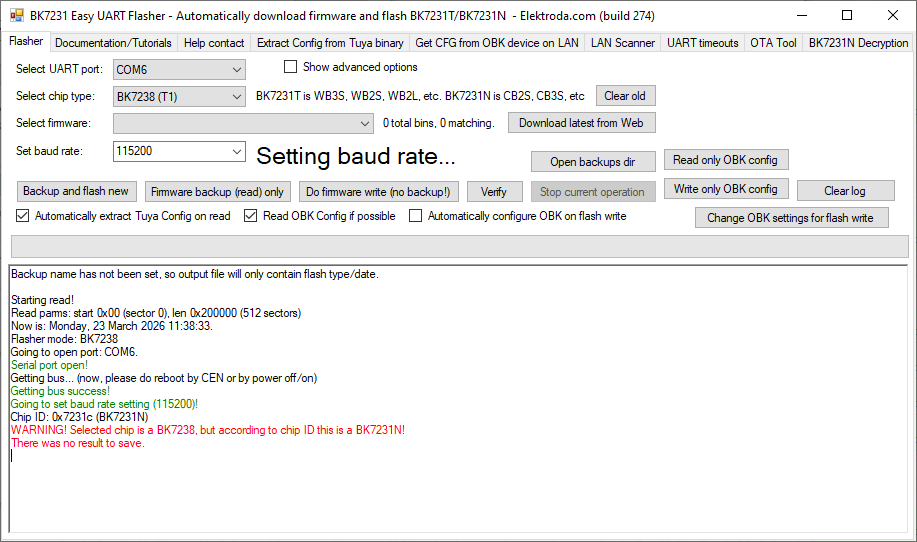Click the 'Getting bus... (now, please do reboot' line
This screenshot has height=542, width=917.
[164, 378]
